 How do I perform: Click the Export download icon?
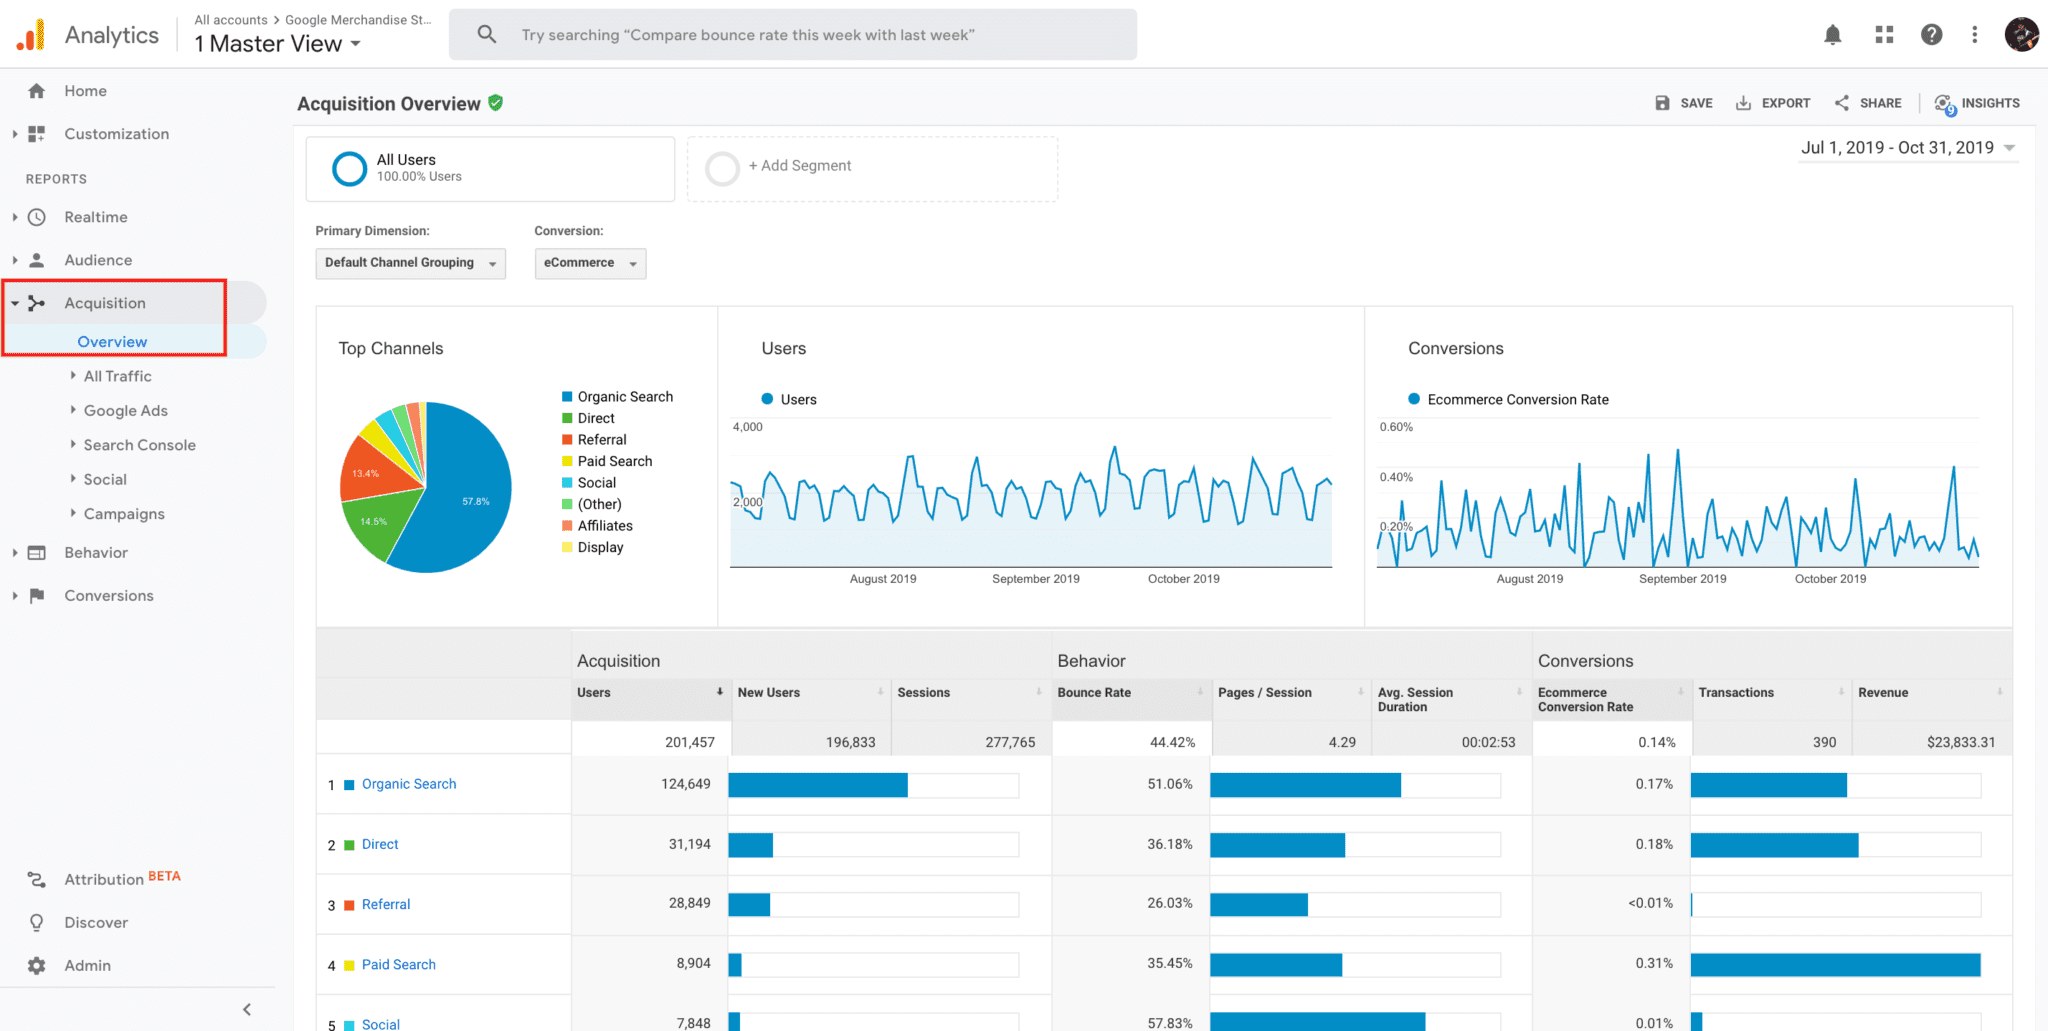(1743, 103)
